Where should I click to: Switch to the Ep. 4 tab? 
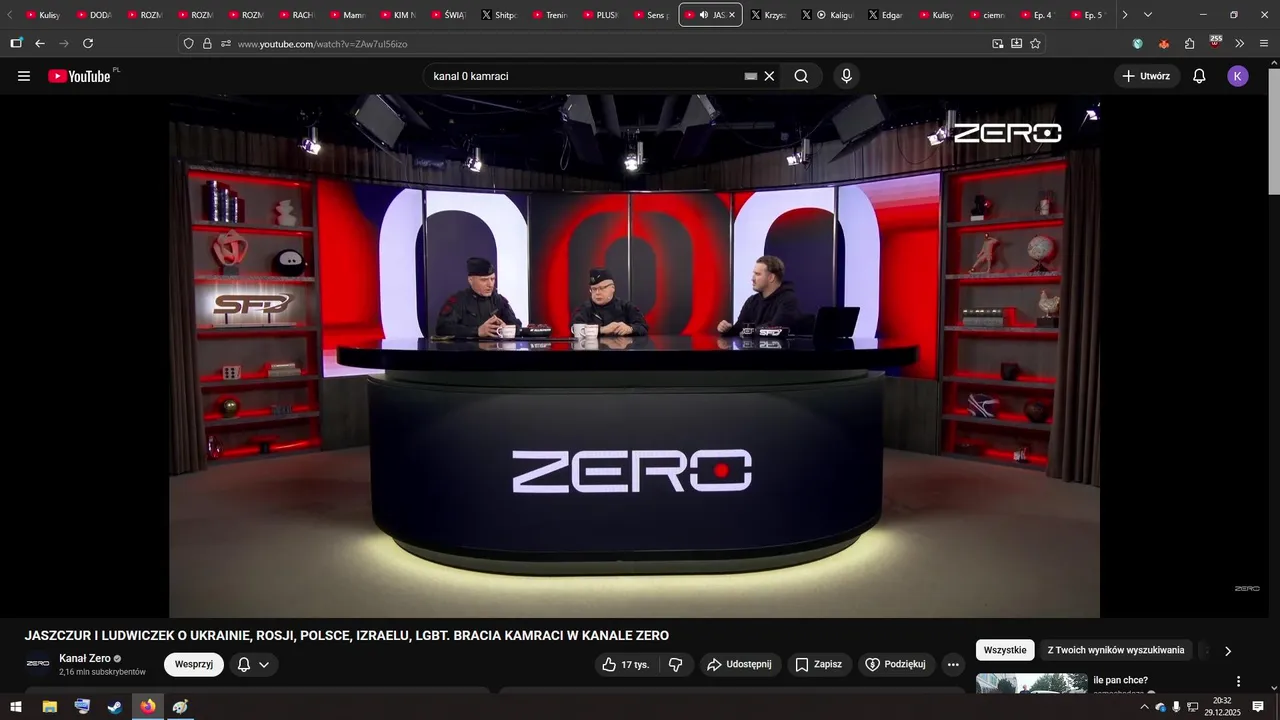(1039, 15)
